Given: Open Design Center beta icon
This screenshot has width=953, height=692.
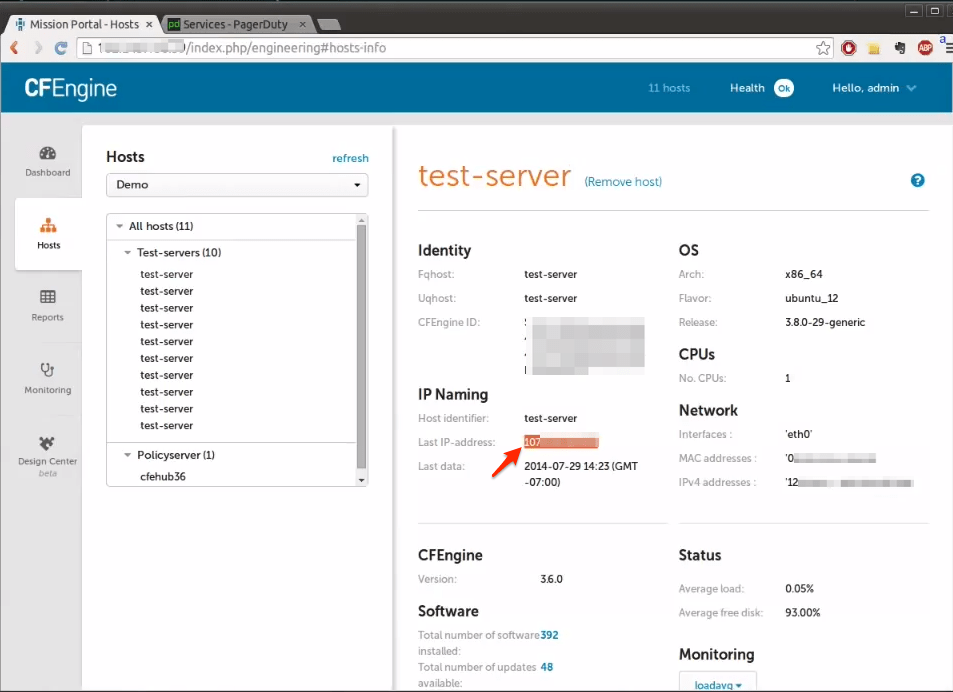Looking at the screenshot, I should (x=48, y=443).
